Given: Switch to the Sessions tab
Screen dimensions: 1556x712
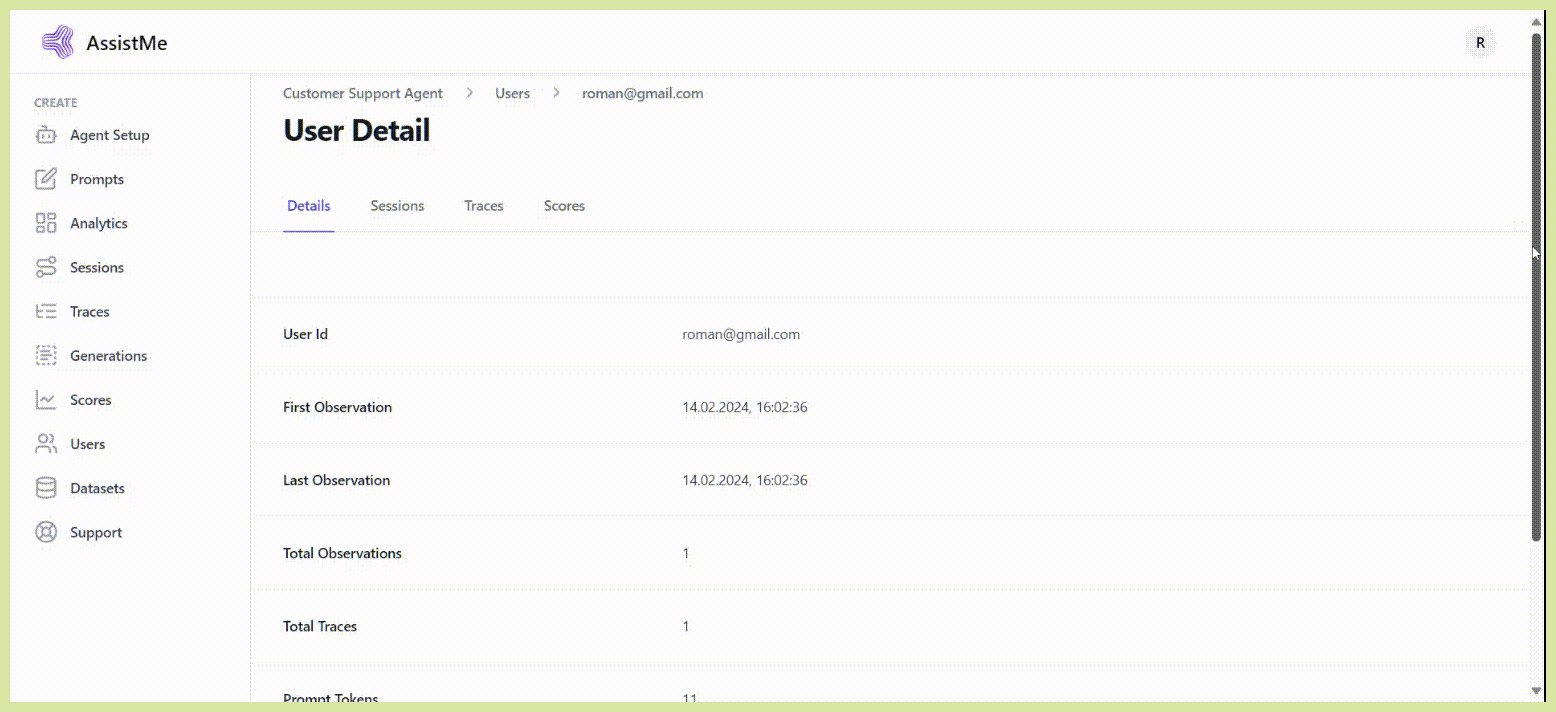Looking at the screenshot, I should pyautogui.click(x=397, y=206).
